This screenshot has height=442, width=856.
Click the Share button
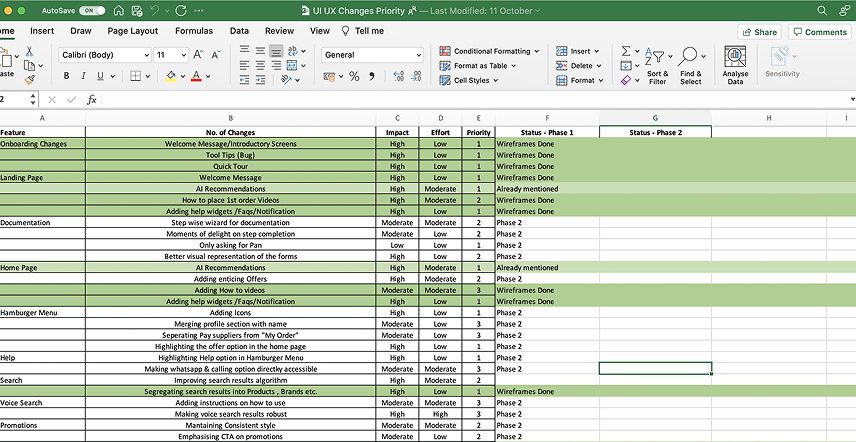point(759,32)
